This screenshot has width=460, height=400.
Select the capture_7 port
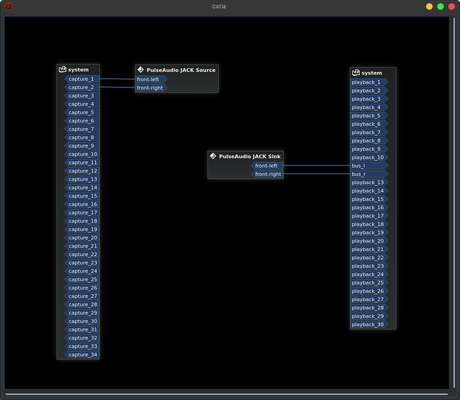click(82, 129)
